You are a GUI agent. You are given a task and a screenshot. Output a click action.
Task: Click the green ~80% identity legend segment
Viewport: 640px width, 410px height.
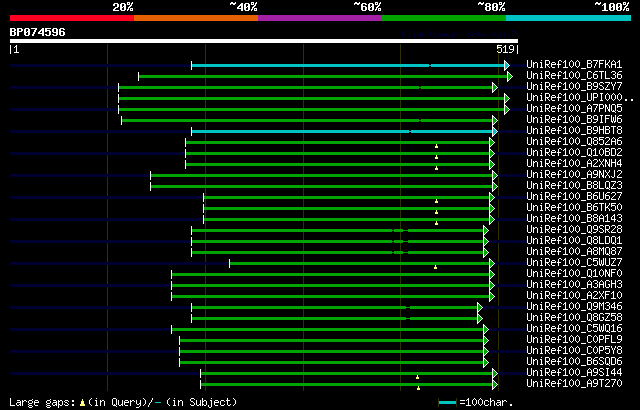[x=444, y=18]
